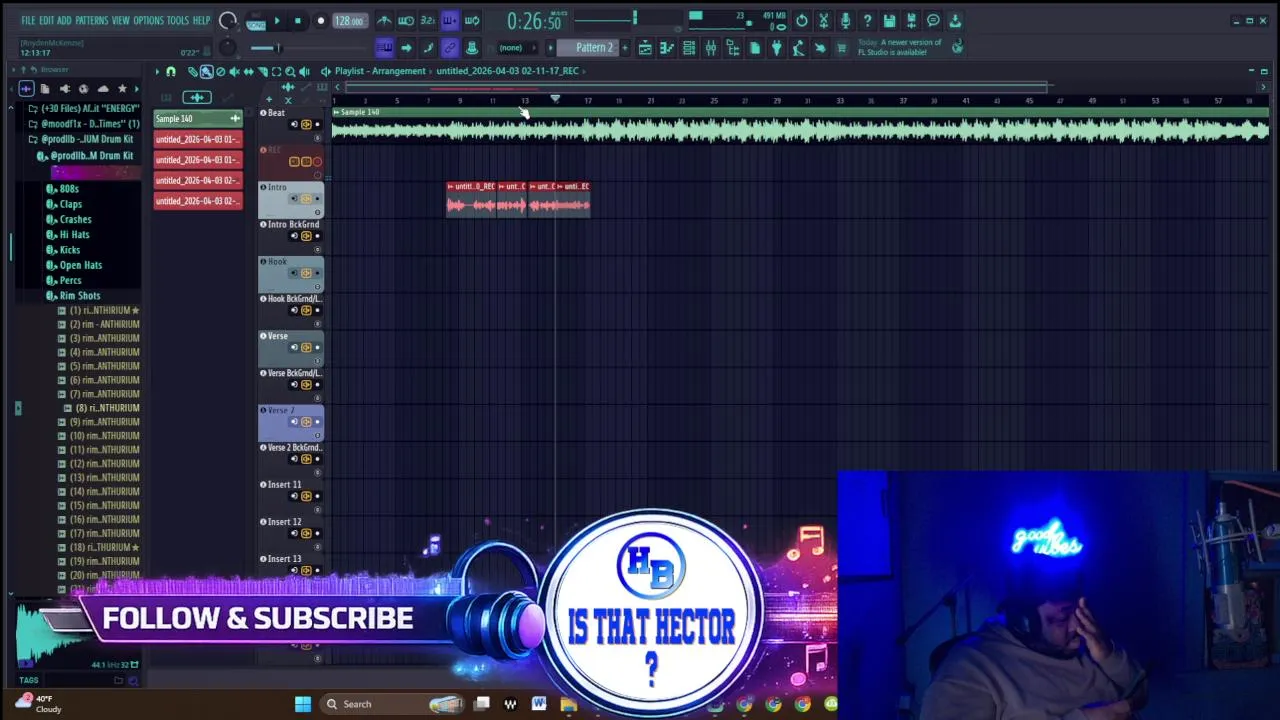The width and height of the screenshot is (1280, 720).
Task: Add a new pattern with plus button
Action: [x=625, y=47]
